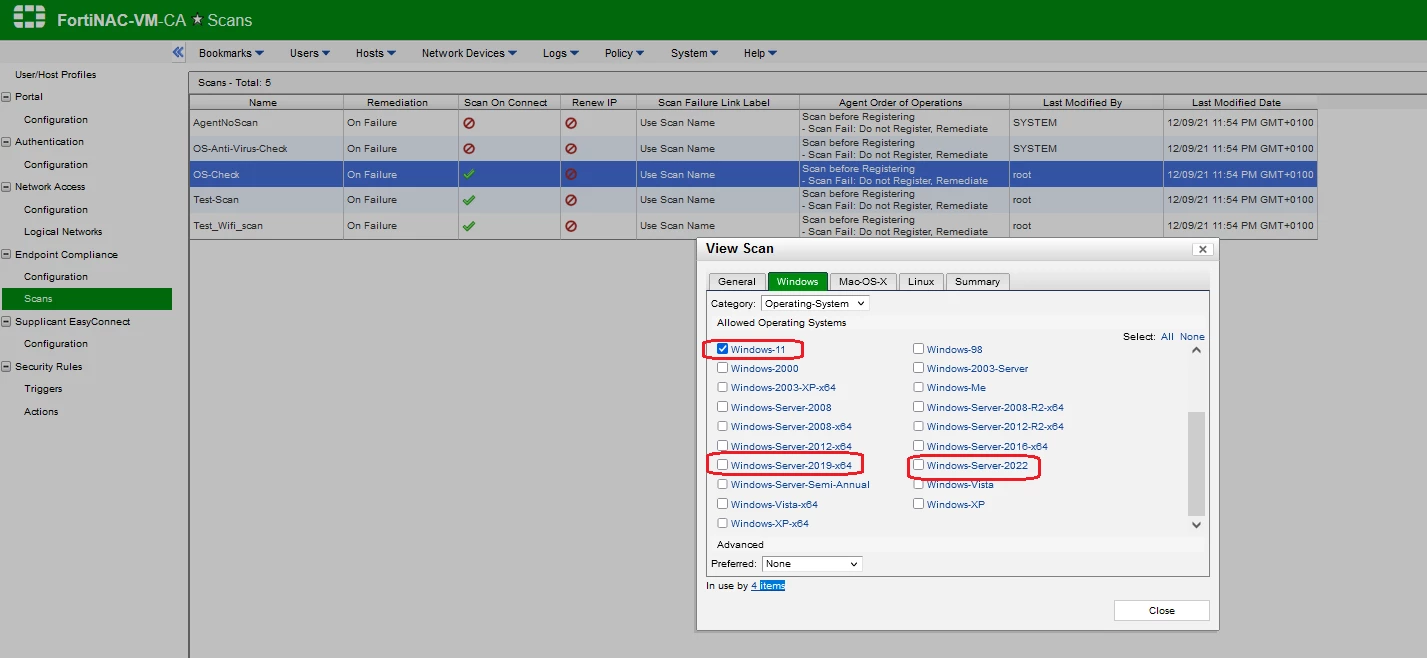Viewport: 1427px width, 658px height.
Task: Click Test_Wifi_scan's green Scan On Connect checkmark
Action: [x=469, y=226]
